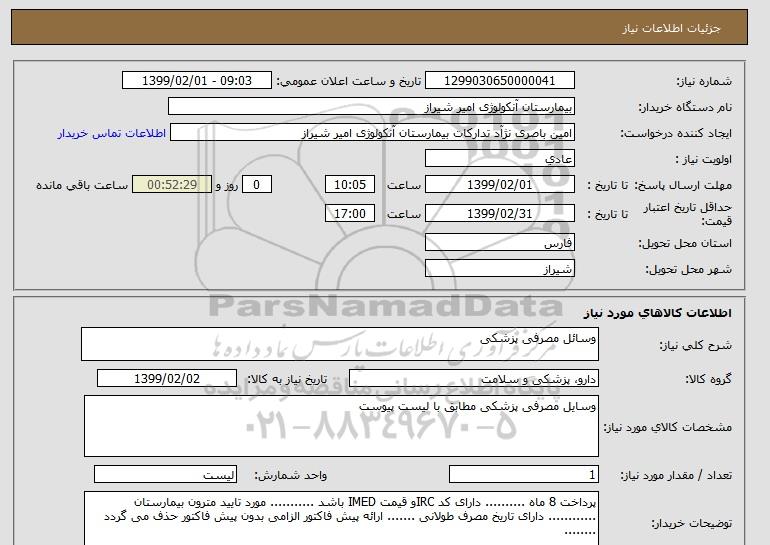The width and height of the screenshot is (770, 545).
Task: Click the ساعت باقی مانده text
Action: (82, 185)
